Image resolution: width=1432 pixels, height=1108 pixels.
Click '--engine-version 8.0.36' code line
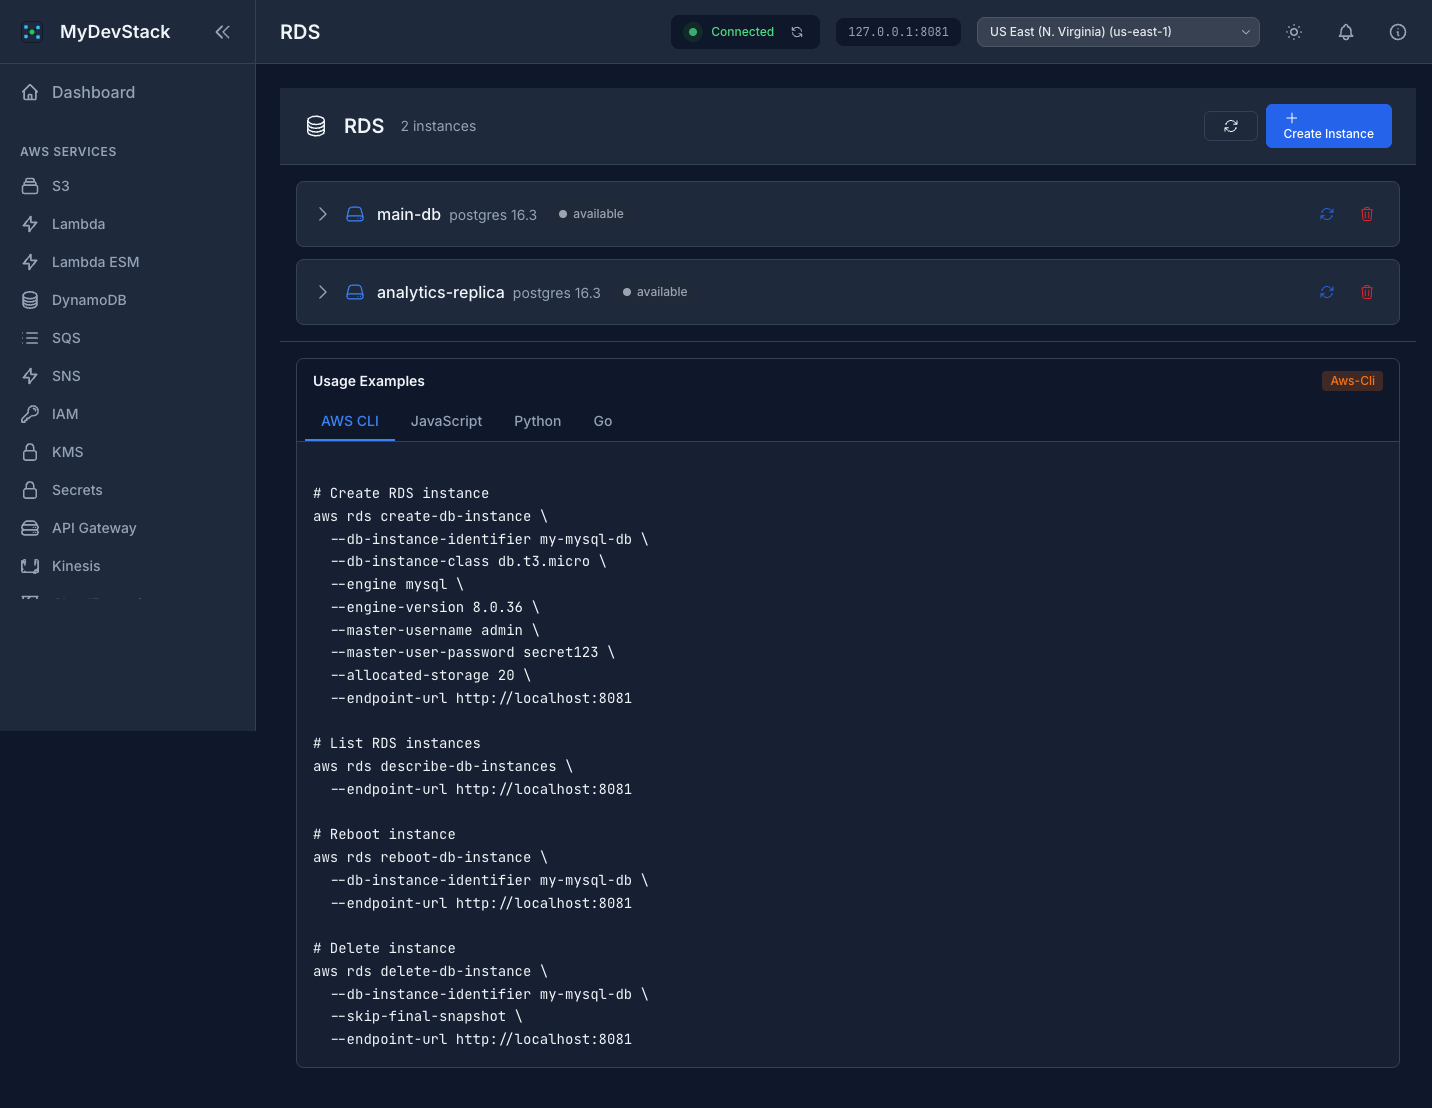(435, 607)
